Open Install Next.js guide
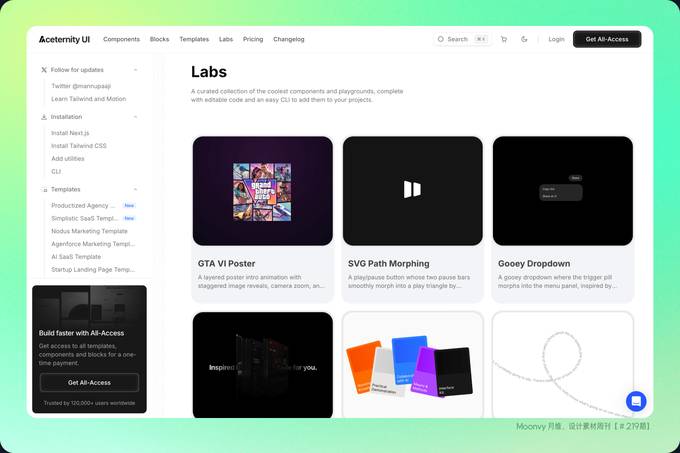Viewport: 680px width, 453px height. pyautogui.click(x=70, y=133)
